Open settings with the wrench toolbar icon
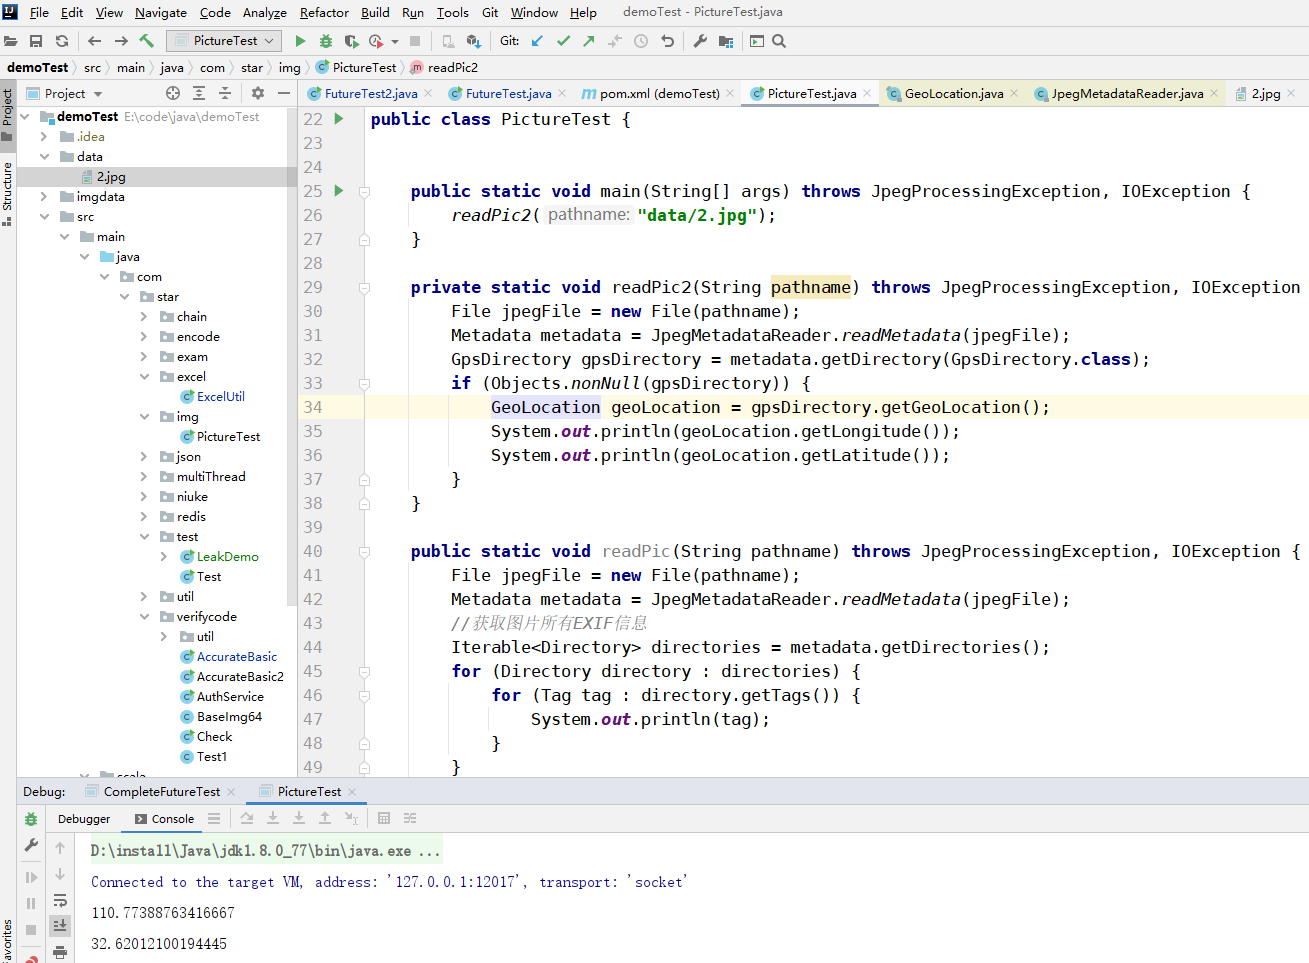Image resolution: width=1309 pixels, height=963 pixels. point(700,41)
